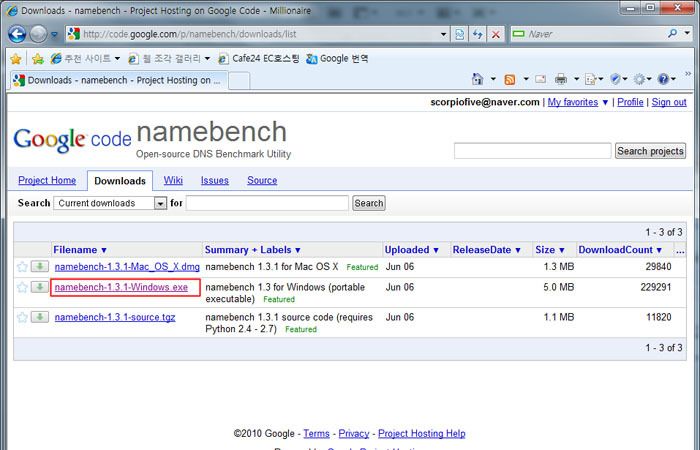Open the Page menu icon

click(591, 79)
